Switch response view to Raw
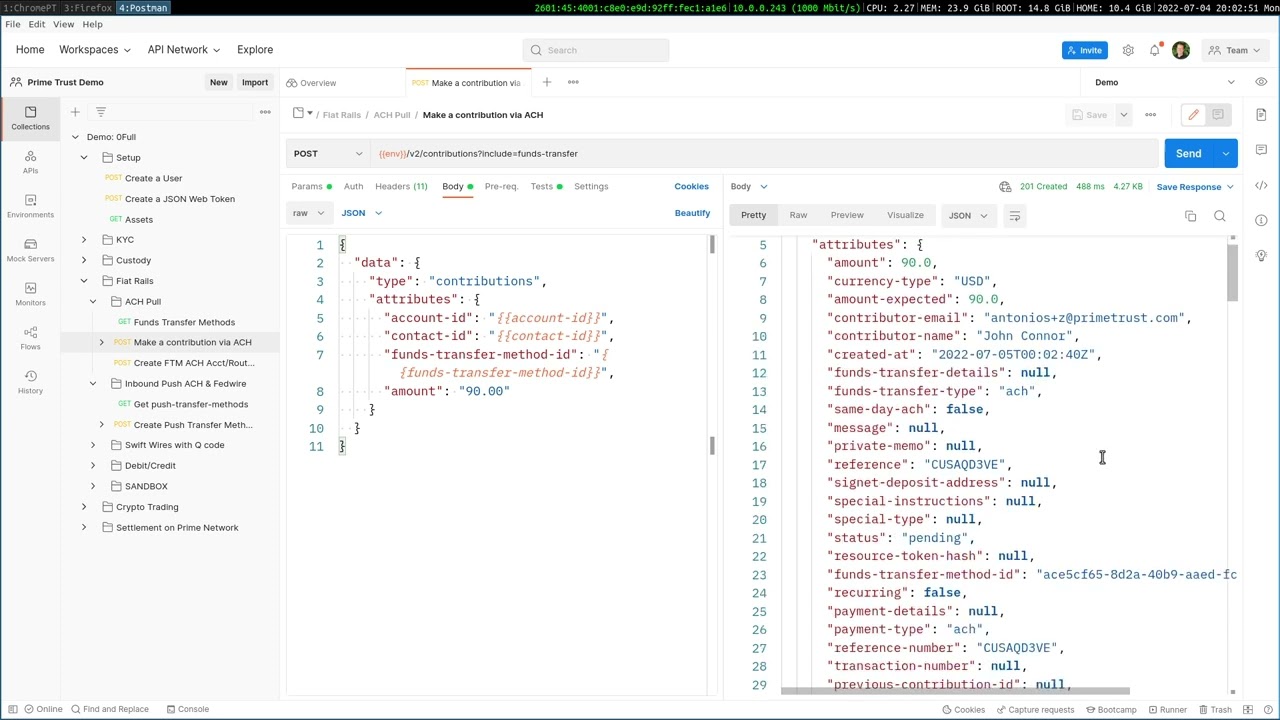Image resolution: width=1280 pixels, height=720 pixels. coord(798,216)
